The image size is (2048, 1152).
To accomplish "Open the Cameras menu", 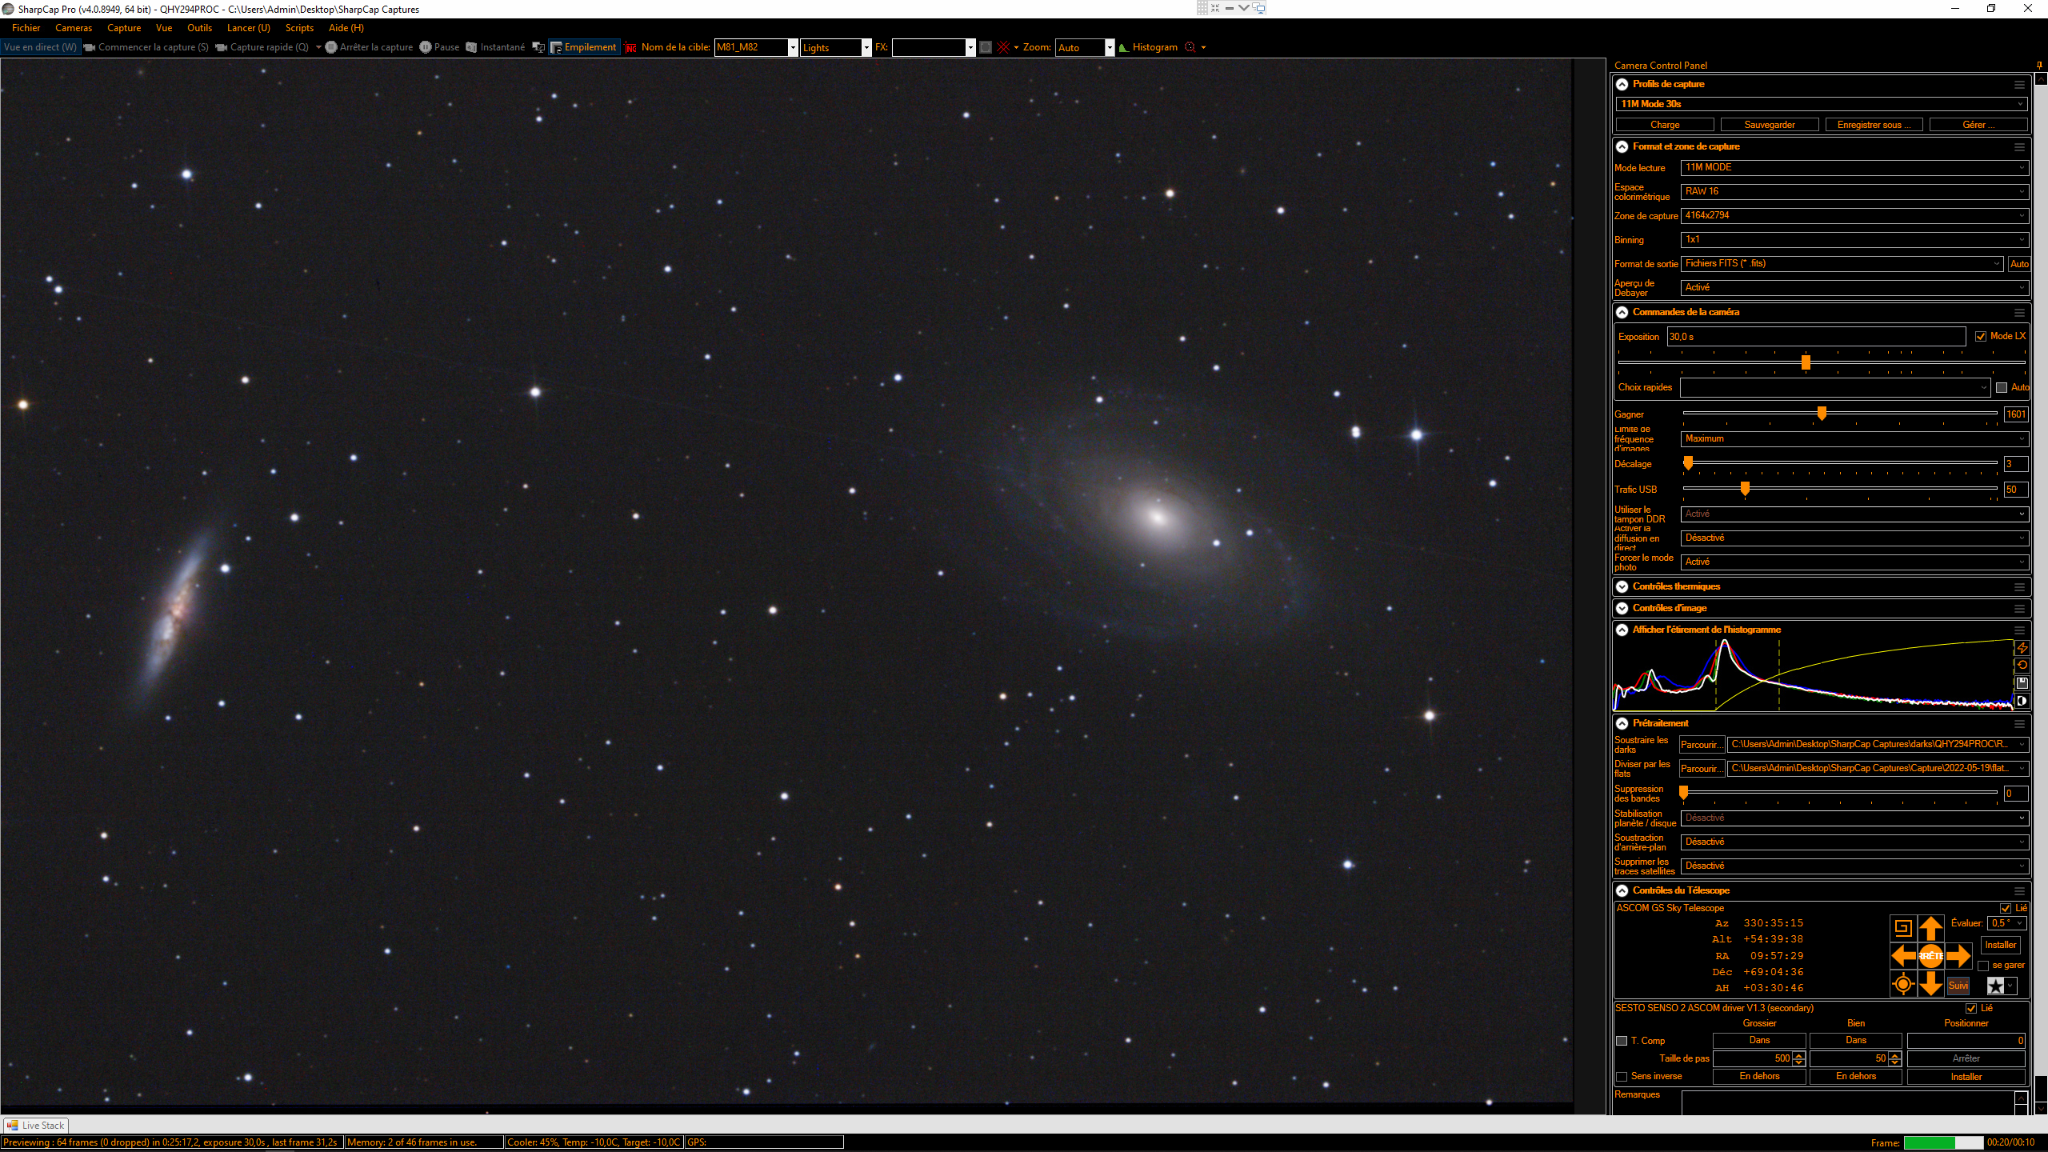I will [73, 28].
